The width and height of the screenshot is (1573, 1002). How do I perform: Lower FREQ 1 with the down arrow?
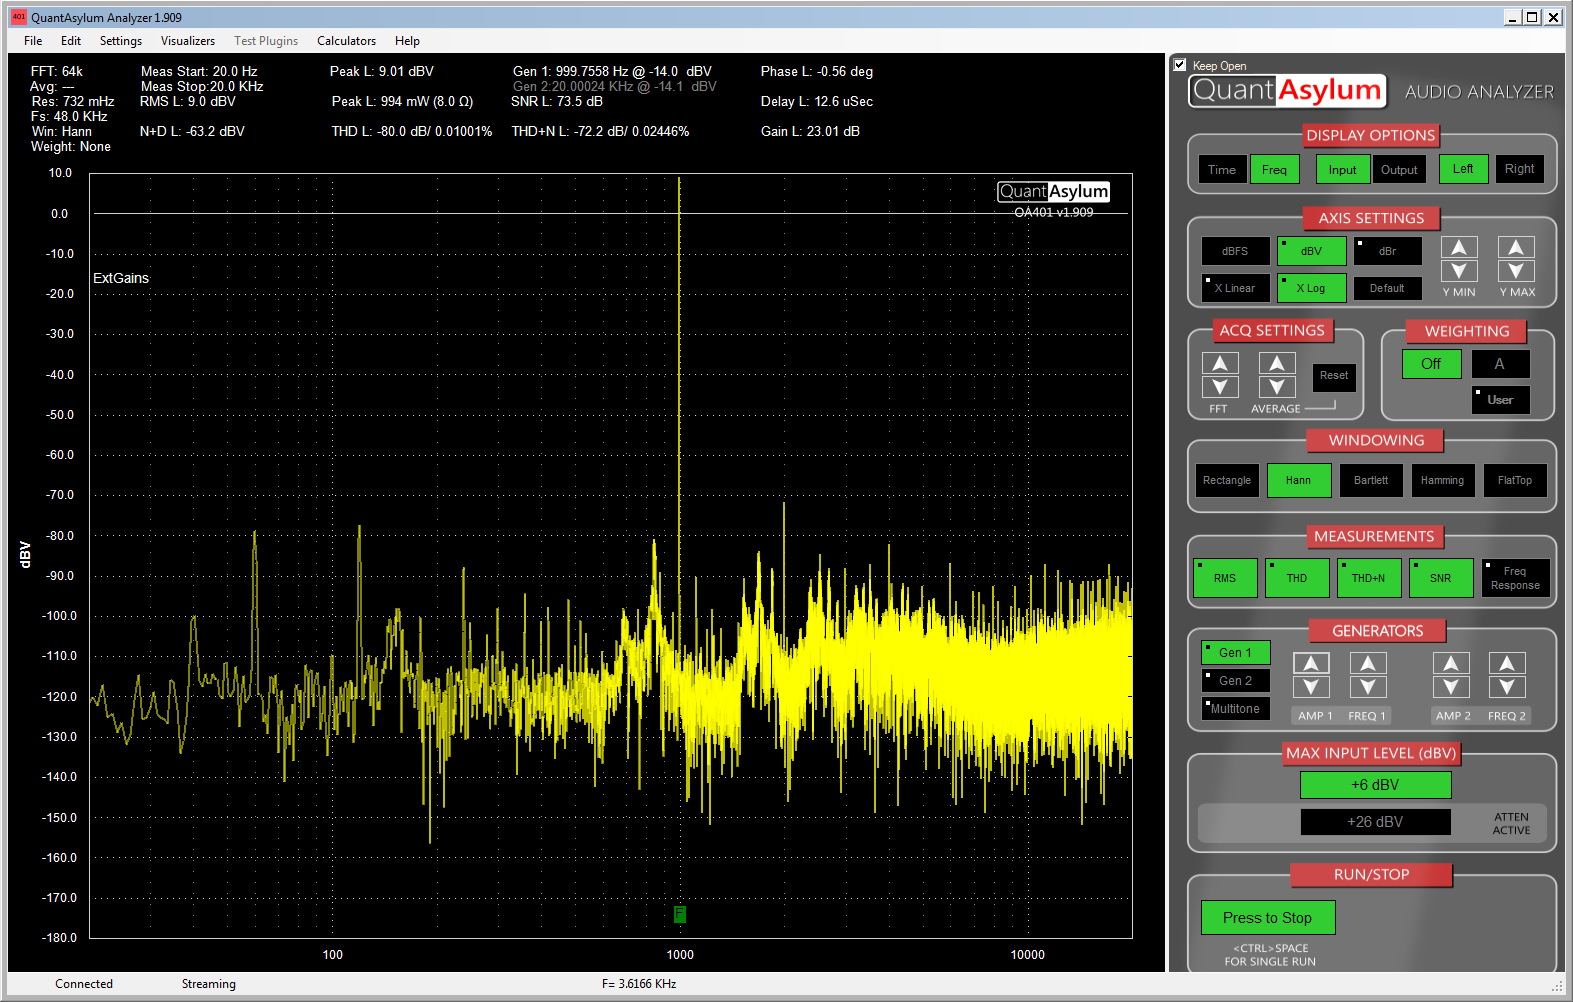coord(1368,687)
